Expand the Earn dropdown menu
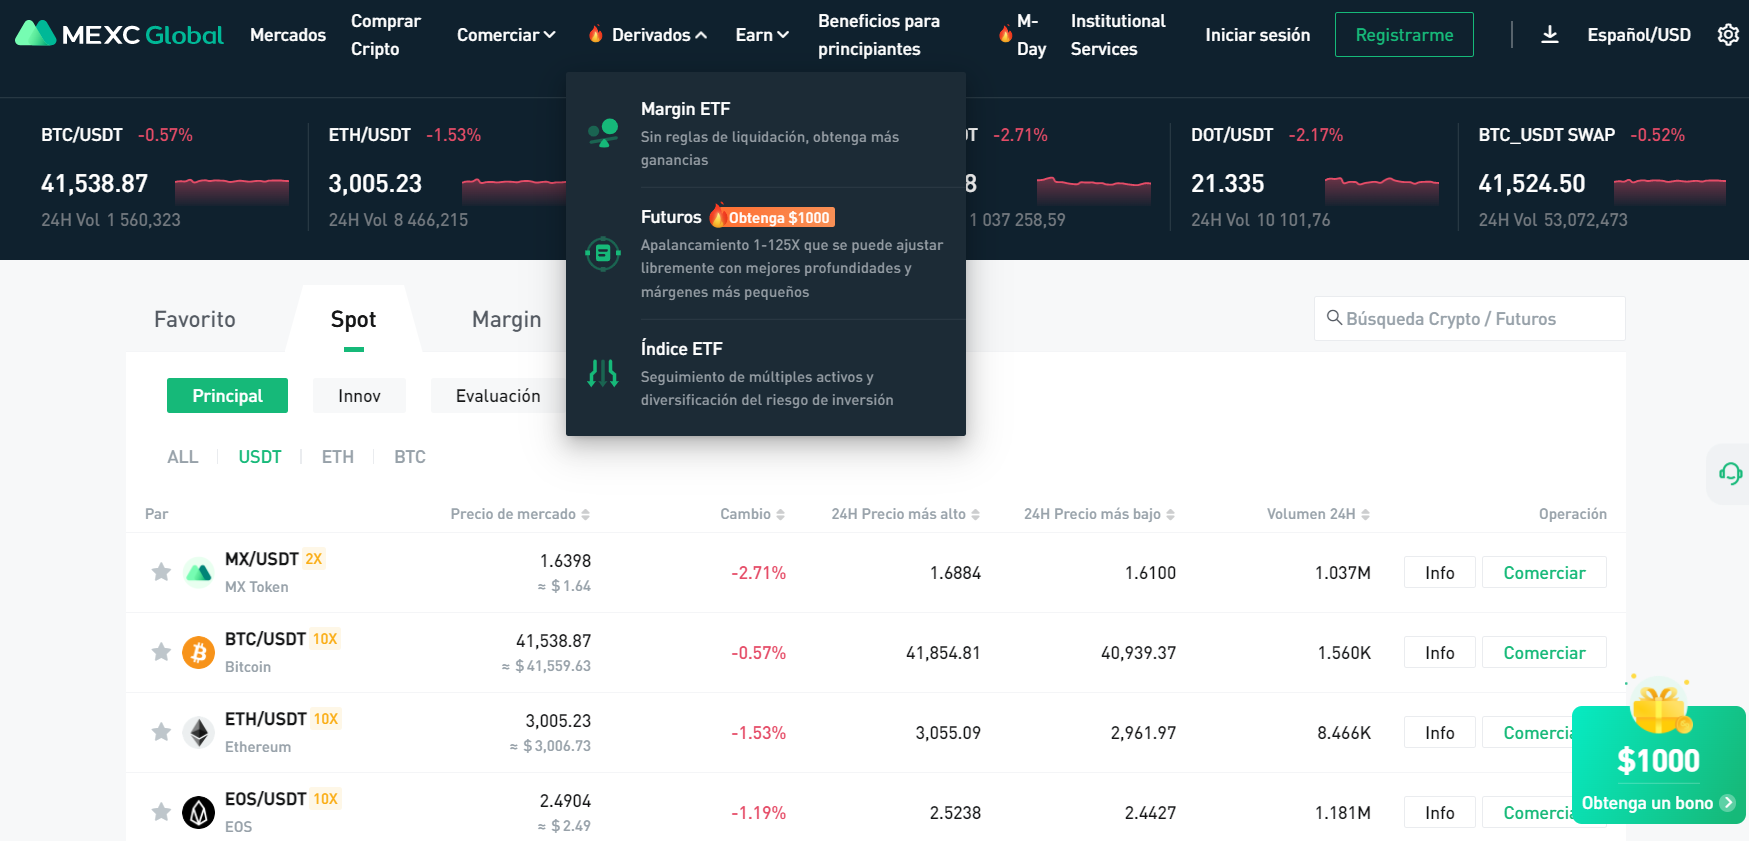 pyautogui.click(x=762, y=35)
